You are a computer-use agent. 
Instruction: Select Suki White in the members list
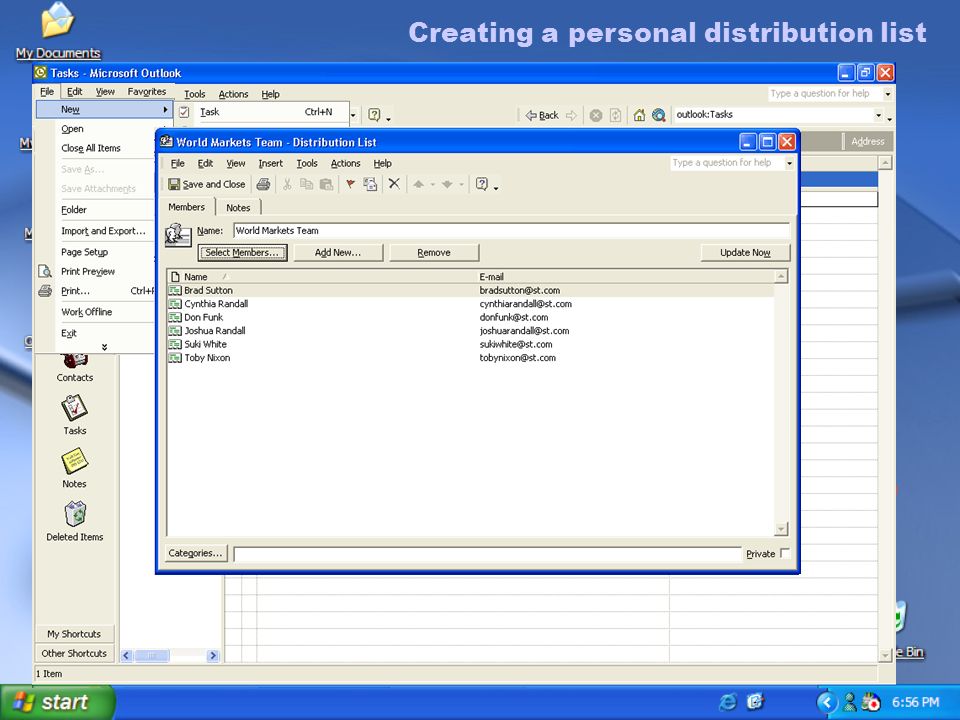click(470, 344)
